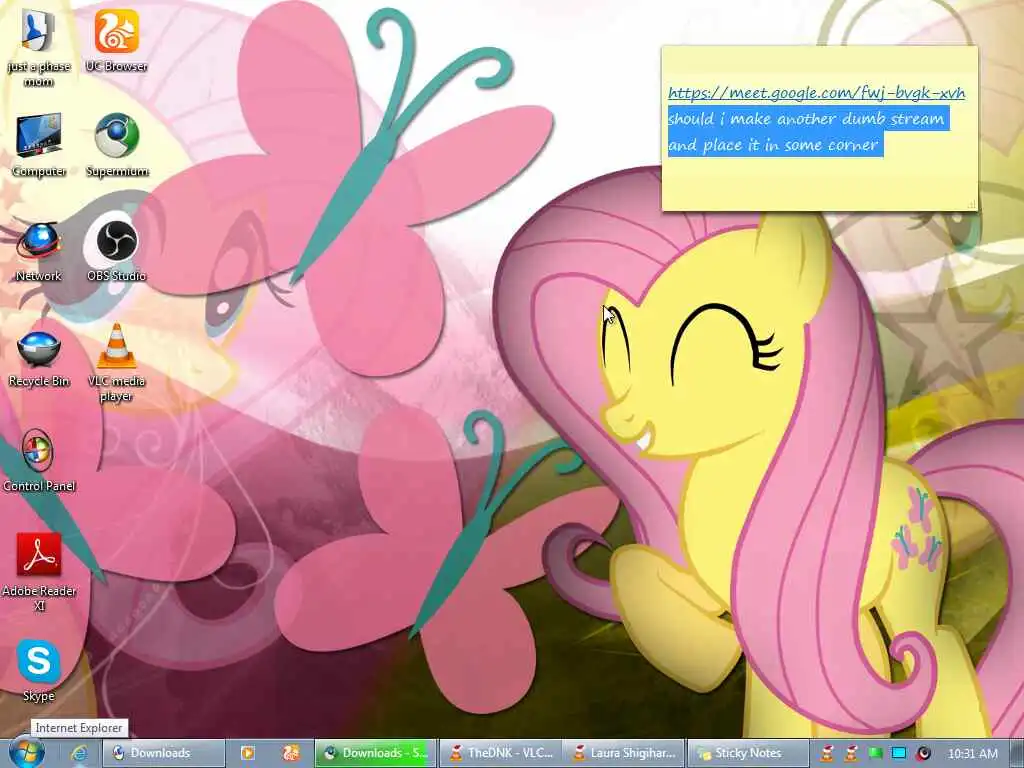The height and width of the screenshot is (768, 1024).
Task: Switch to the green 'Downloads - S...' taskbar button
Action: [x=376, y=753]
